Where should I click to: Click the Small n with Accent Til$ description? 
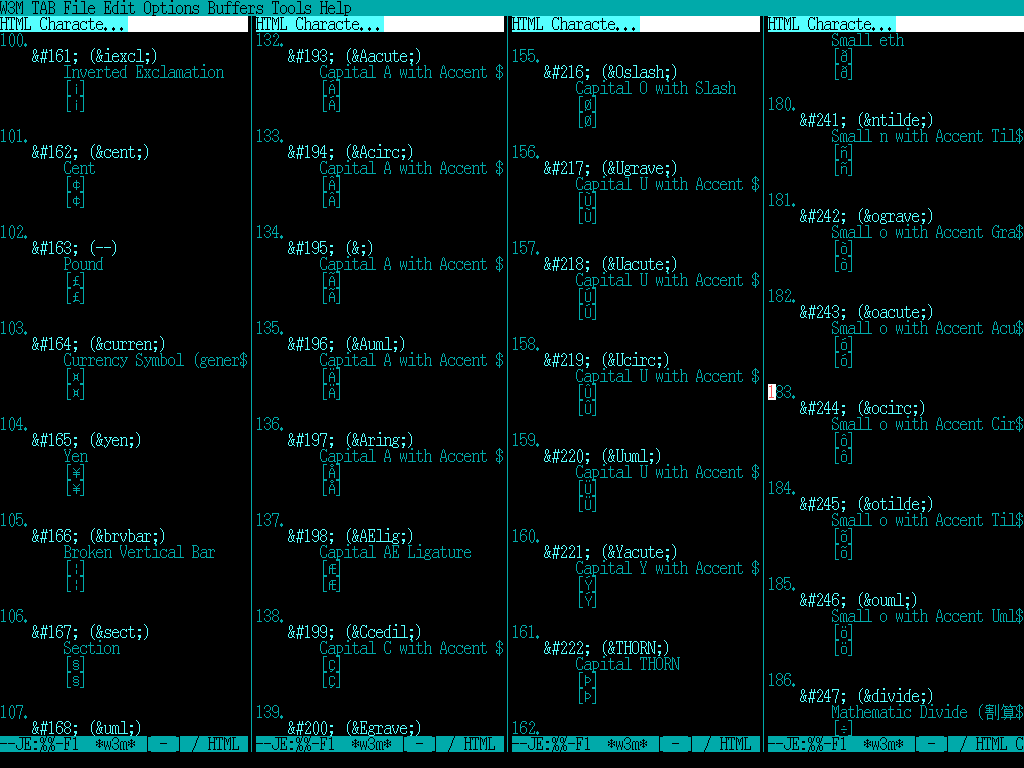[927, 136]
